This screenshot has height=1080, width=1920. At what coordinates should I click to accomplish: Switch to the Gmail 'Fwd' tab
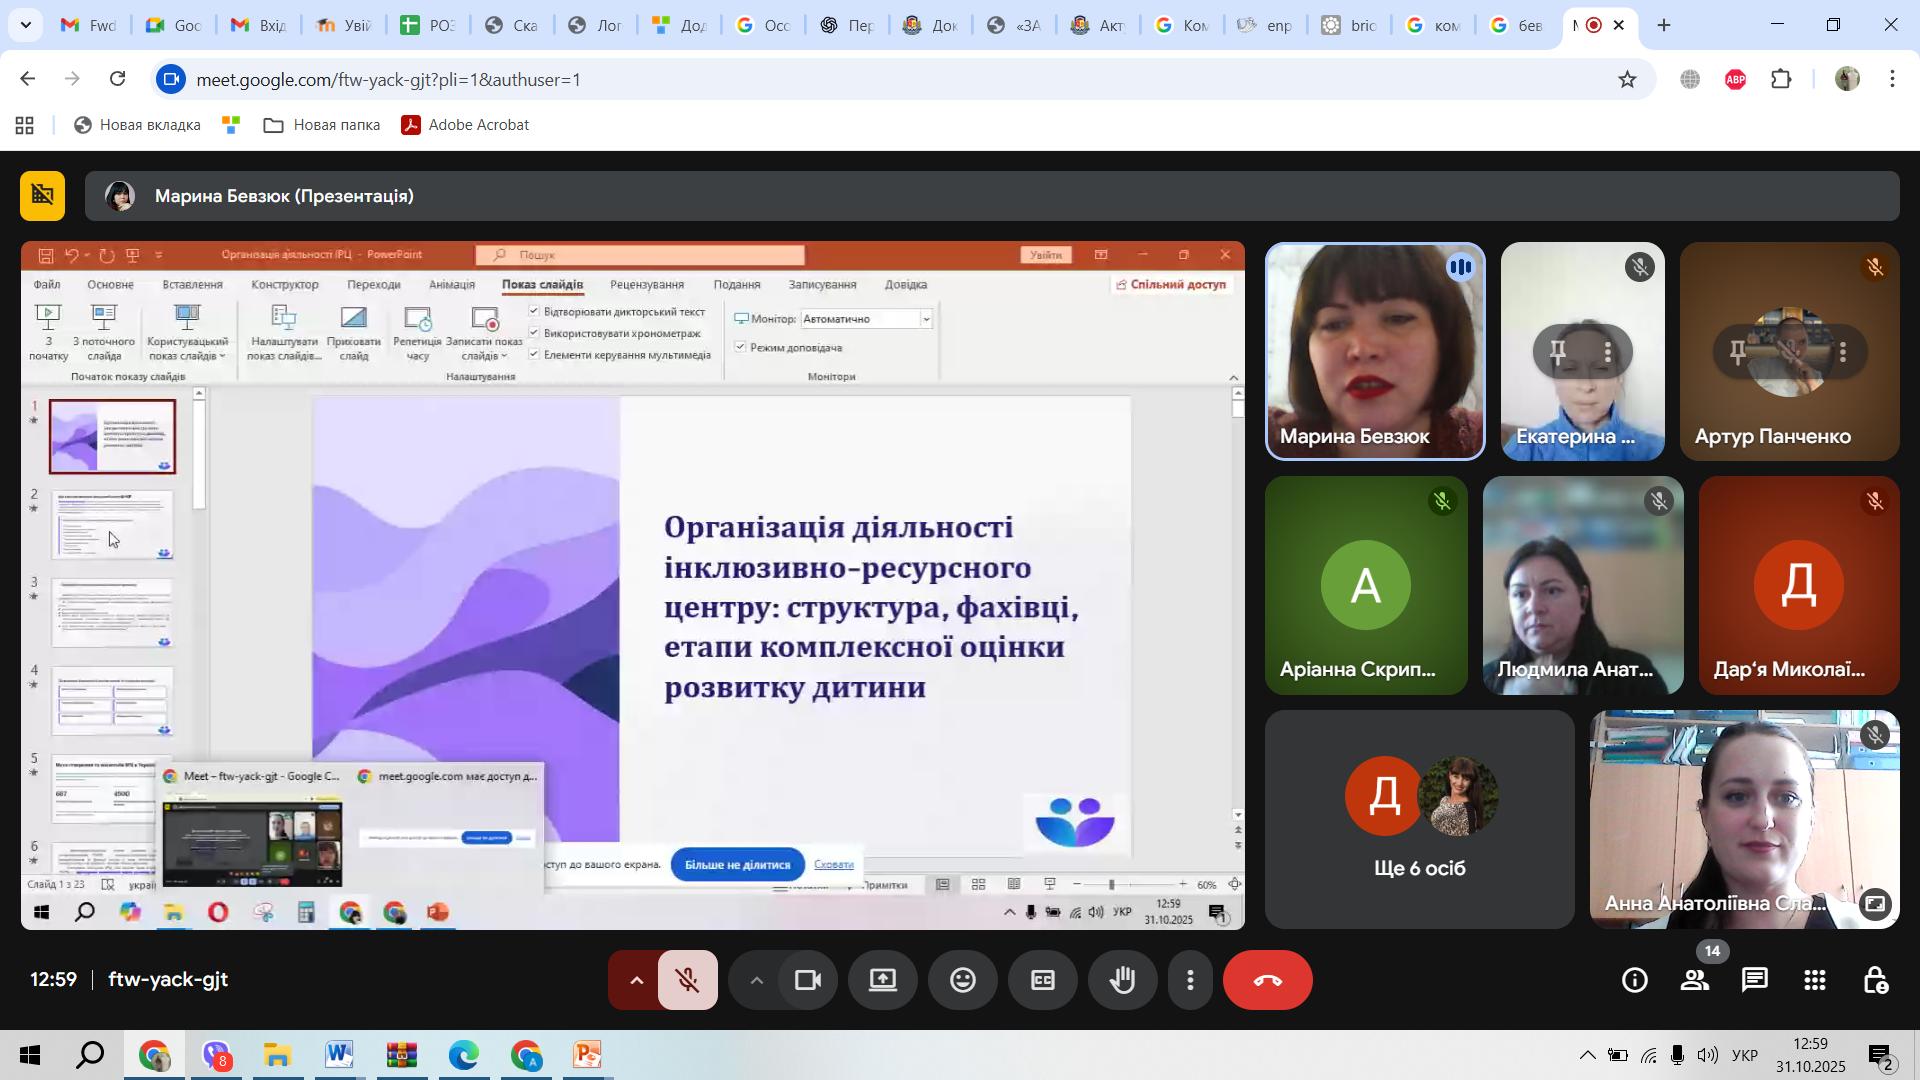tap(88, 25)
